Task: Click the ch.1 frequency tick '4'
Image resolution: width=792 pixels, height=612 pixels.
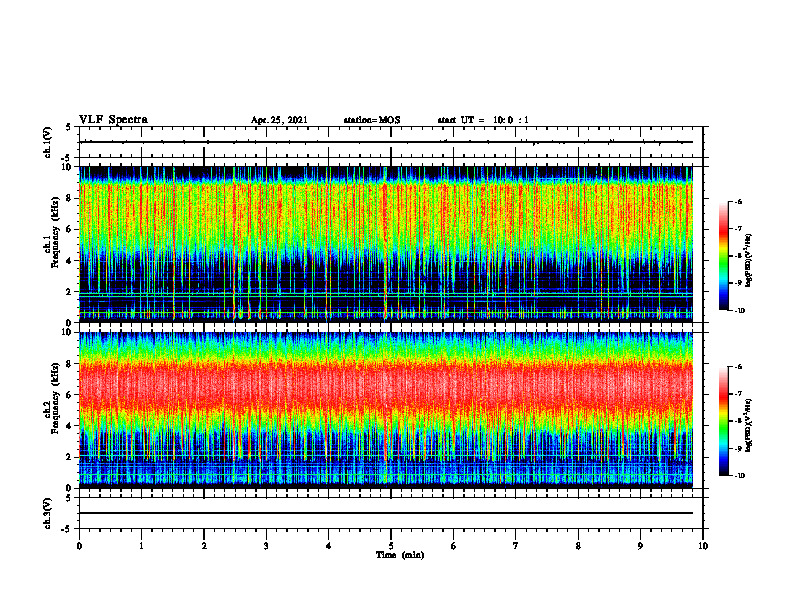Action: 69,261
